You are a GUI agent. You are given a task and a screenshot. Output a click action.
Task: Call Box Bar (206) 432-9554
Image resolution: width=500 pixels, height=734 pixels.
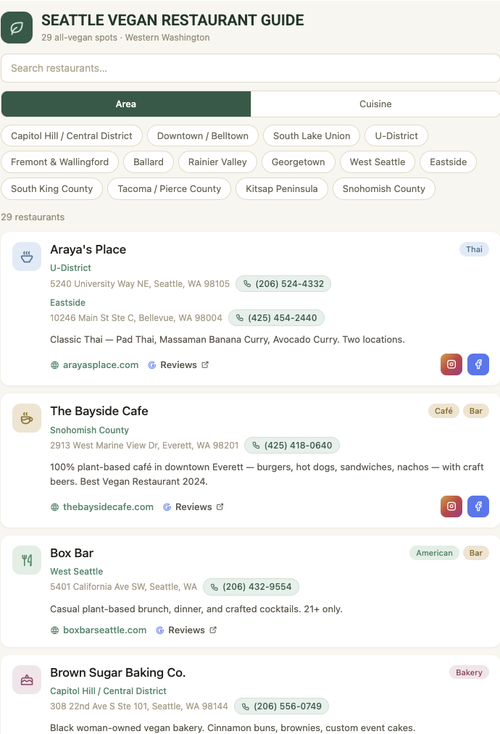coord(251,587)
